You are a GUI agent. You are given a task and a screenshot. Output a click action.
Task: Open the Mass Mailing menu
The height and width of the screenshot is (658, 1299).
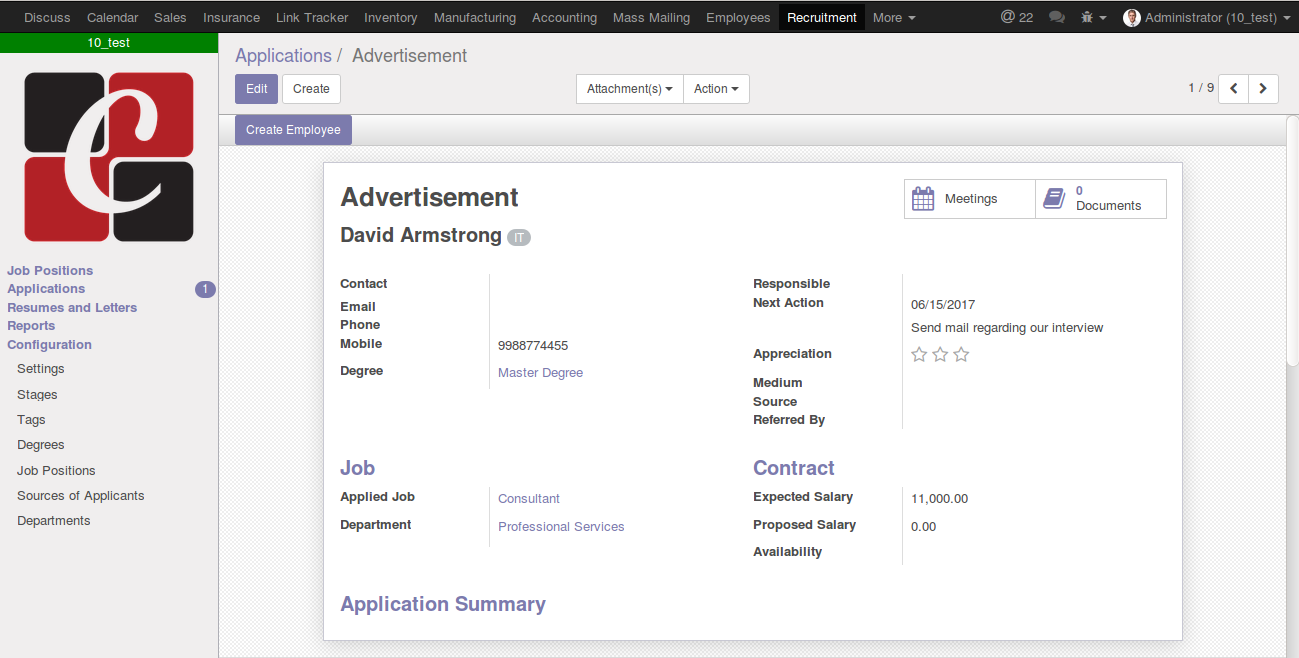651,18
